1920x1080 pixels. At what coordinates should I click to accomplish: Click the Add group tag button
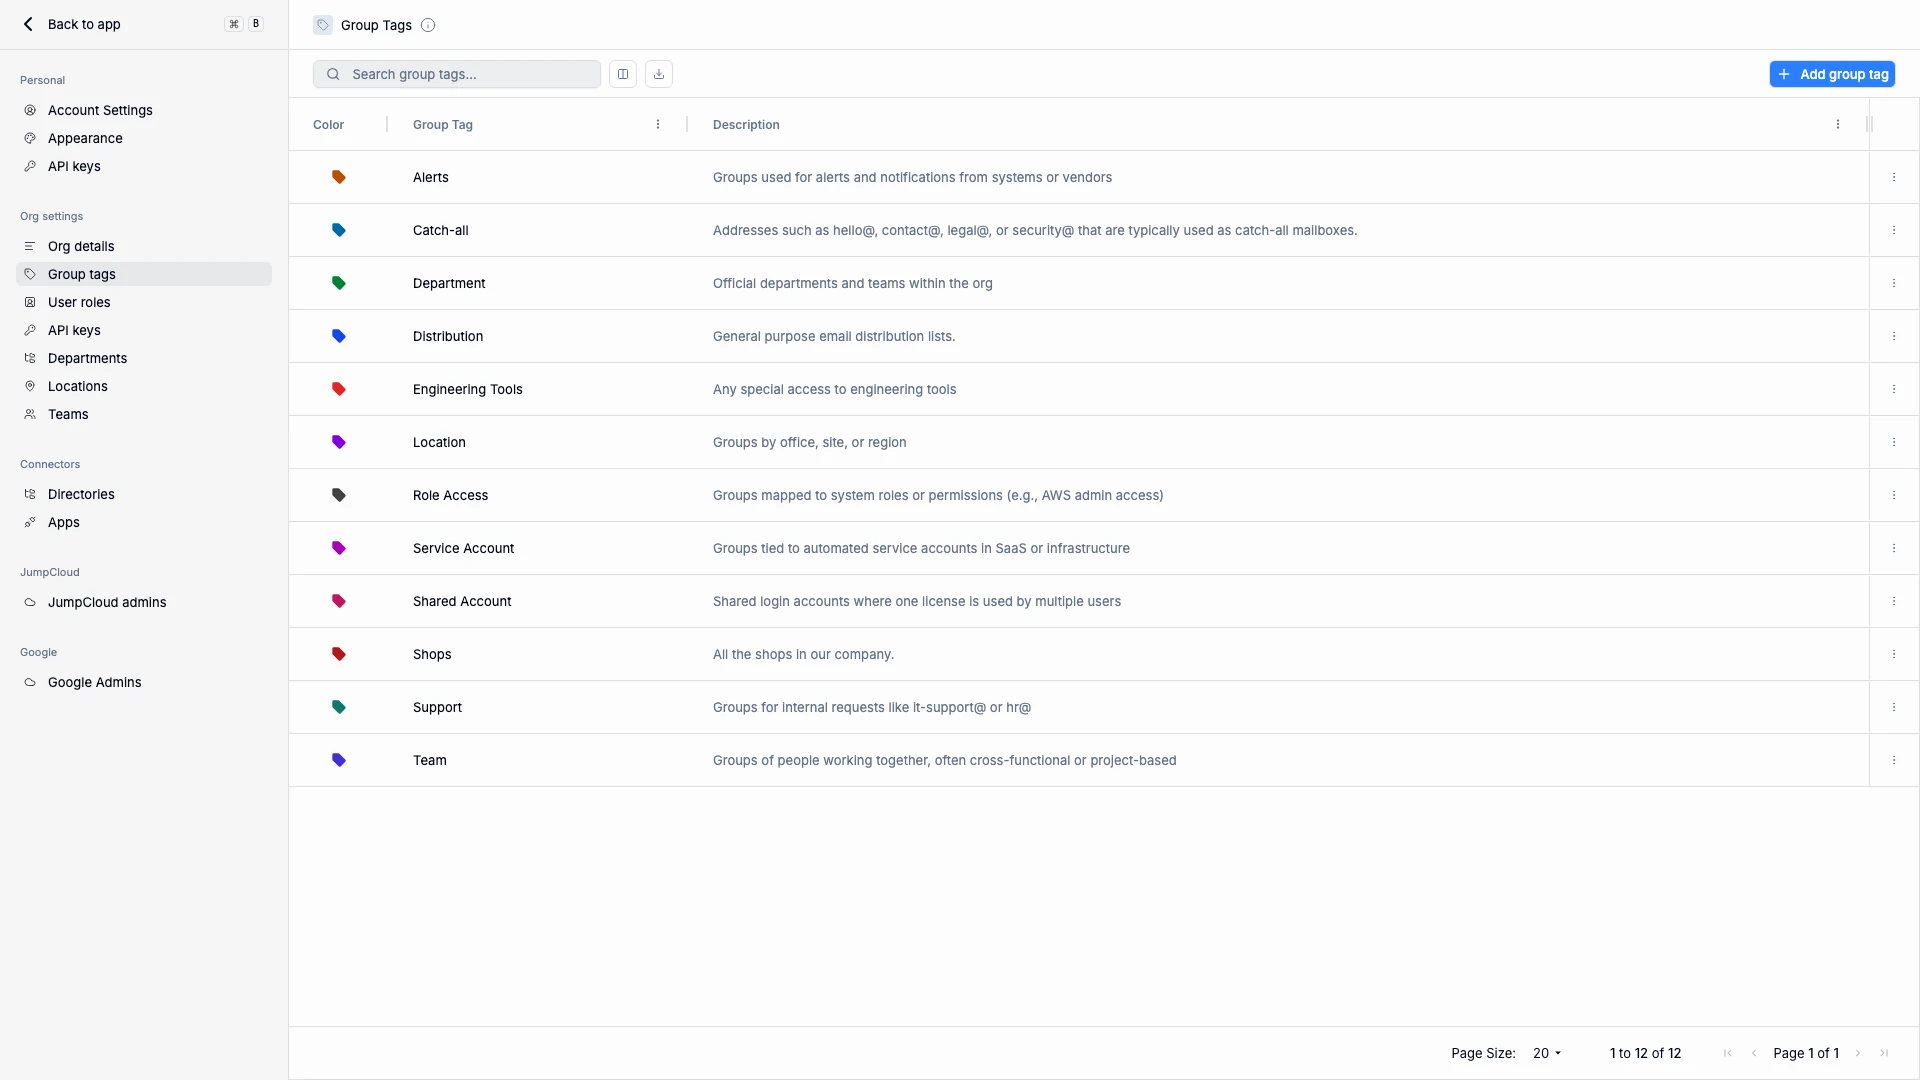[x=1833, y=74]
